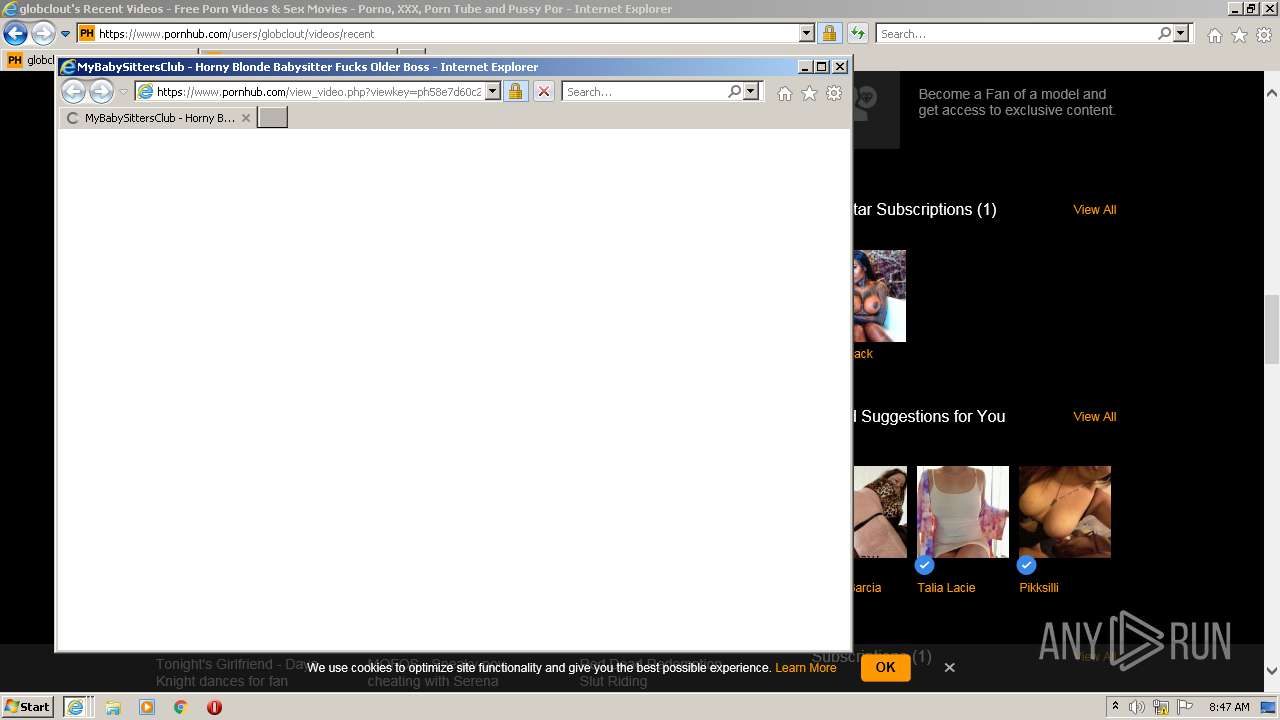Screen dimensions: 1280x720
Task: Open Internet Explorer from the taskbar
Action: coord(75,707)
